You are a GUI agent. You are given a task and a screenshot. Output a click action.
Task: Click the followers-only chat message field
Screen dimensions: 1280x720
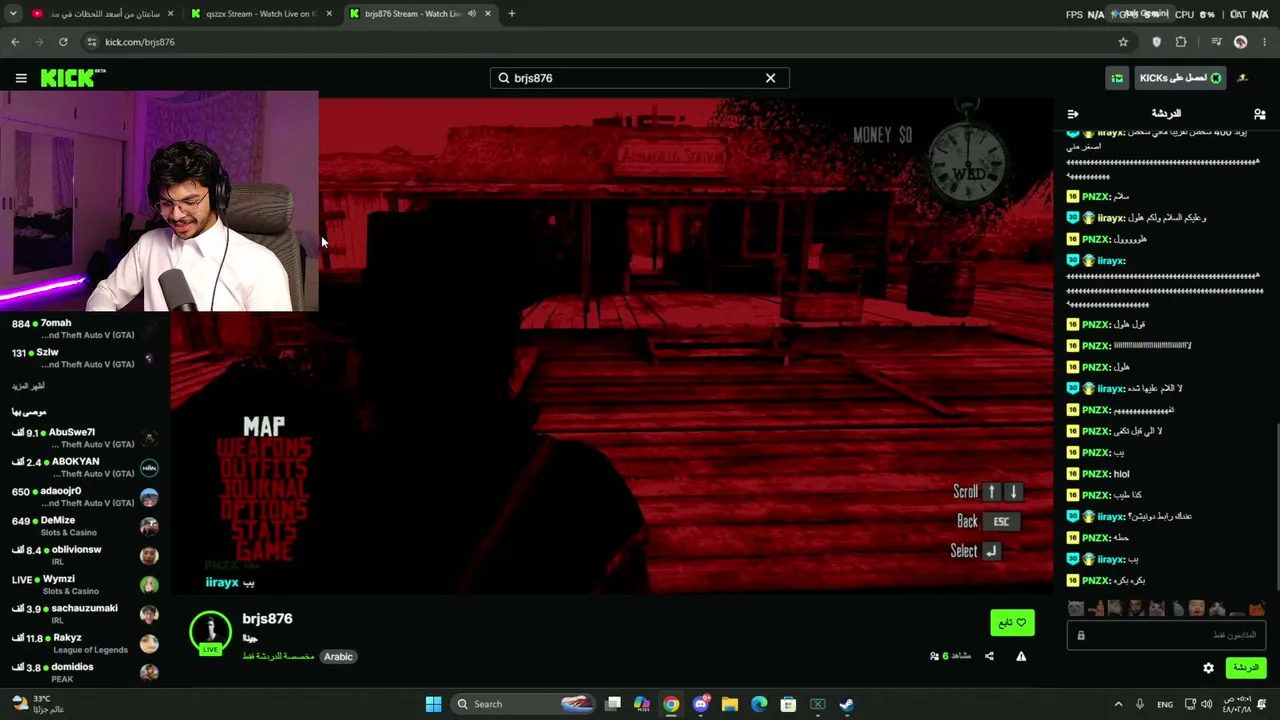tap(1166, 635)
